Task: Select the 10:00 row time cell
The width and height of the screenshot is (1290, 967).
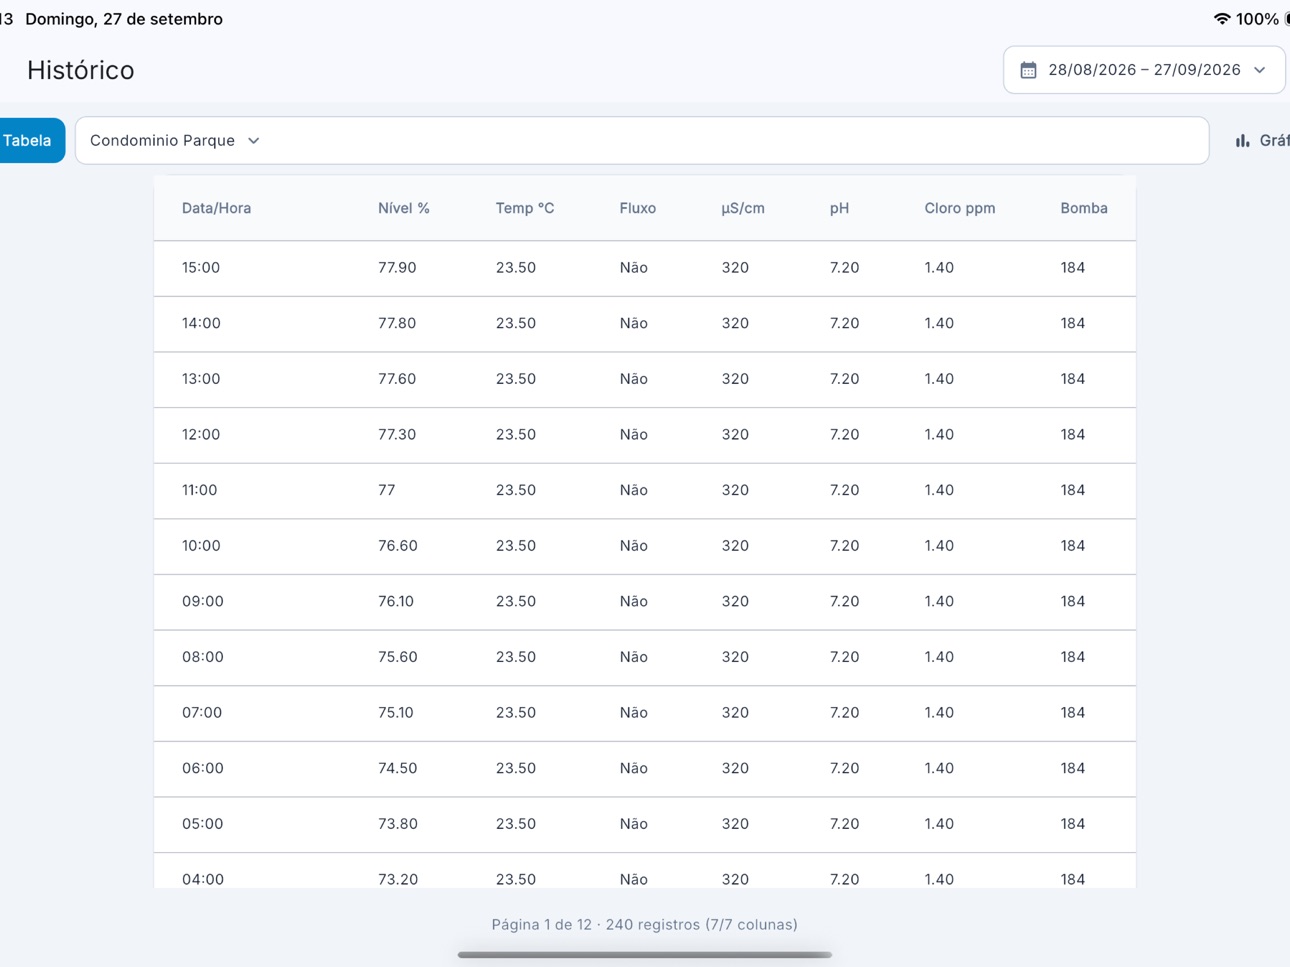Action: [201, 546]
